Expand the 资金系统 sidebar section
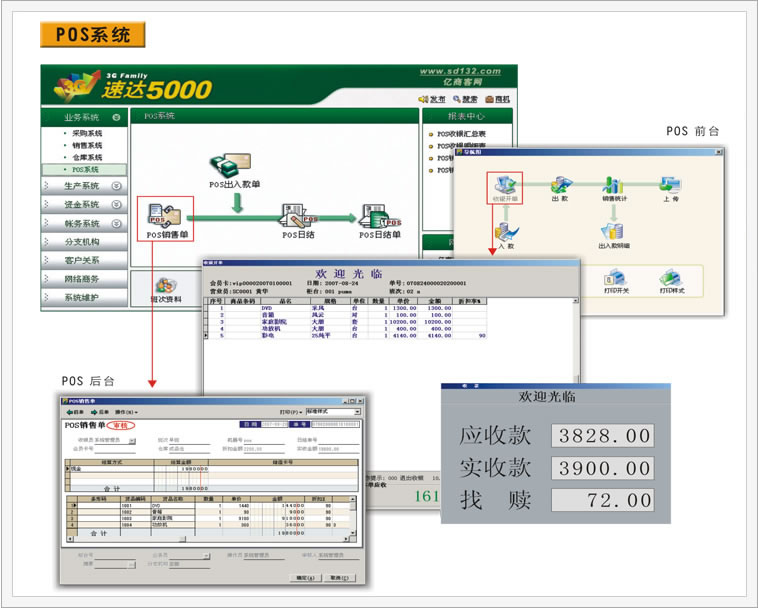The width and height of the screenshot is (758, 608). tap(116, 205)
